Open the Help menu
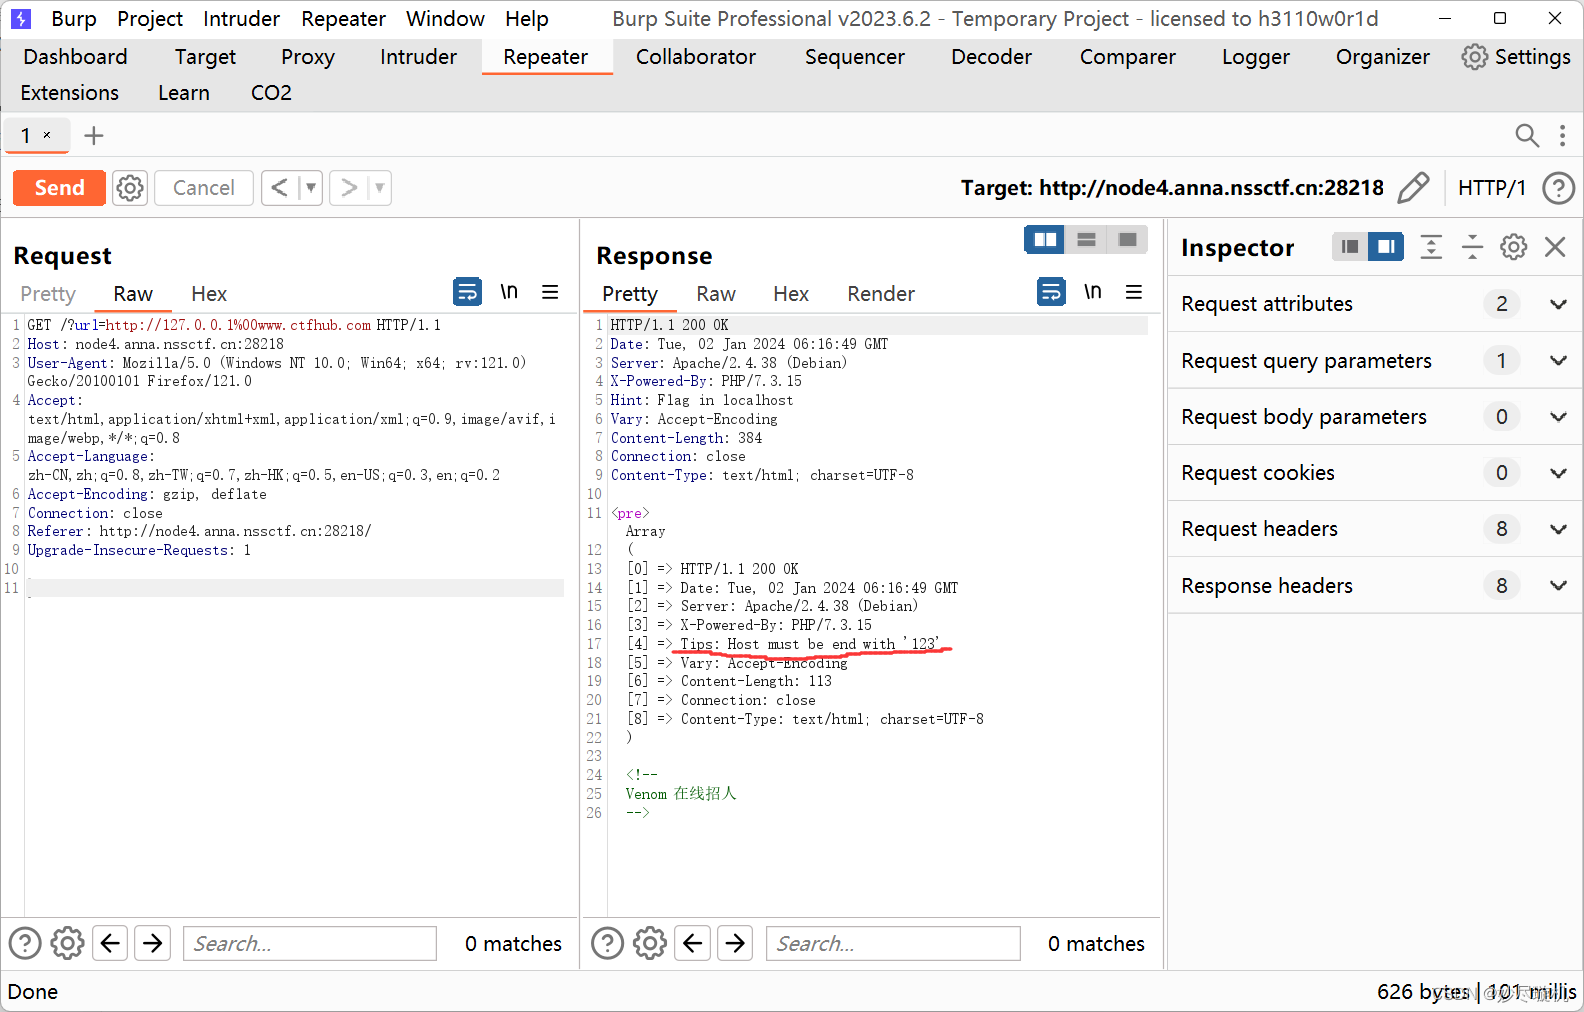The height and width of the screenshot is (1012, 1584). pyautogui.click(x=527, y=19)
